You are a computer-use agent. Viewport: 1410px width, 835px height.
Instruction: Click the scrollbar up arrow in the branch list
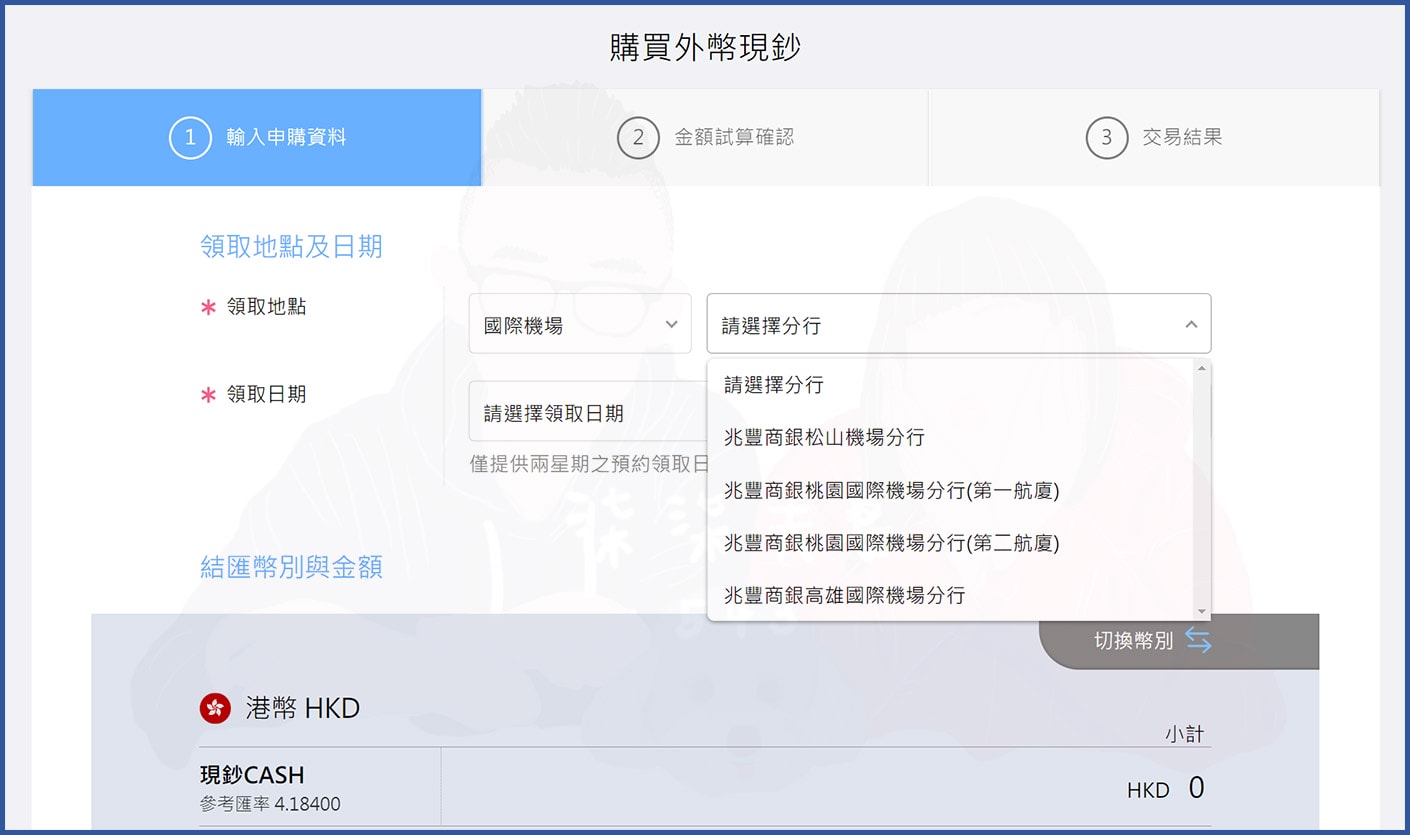pos(1202,367)
